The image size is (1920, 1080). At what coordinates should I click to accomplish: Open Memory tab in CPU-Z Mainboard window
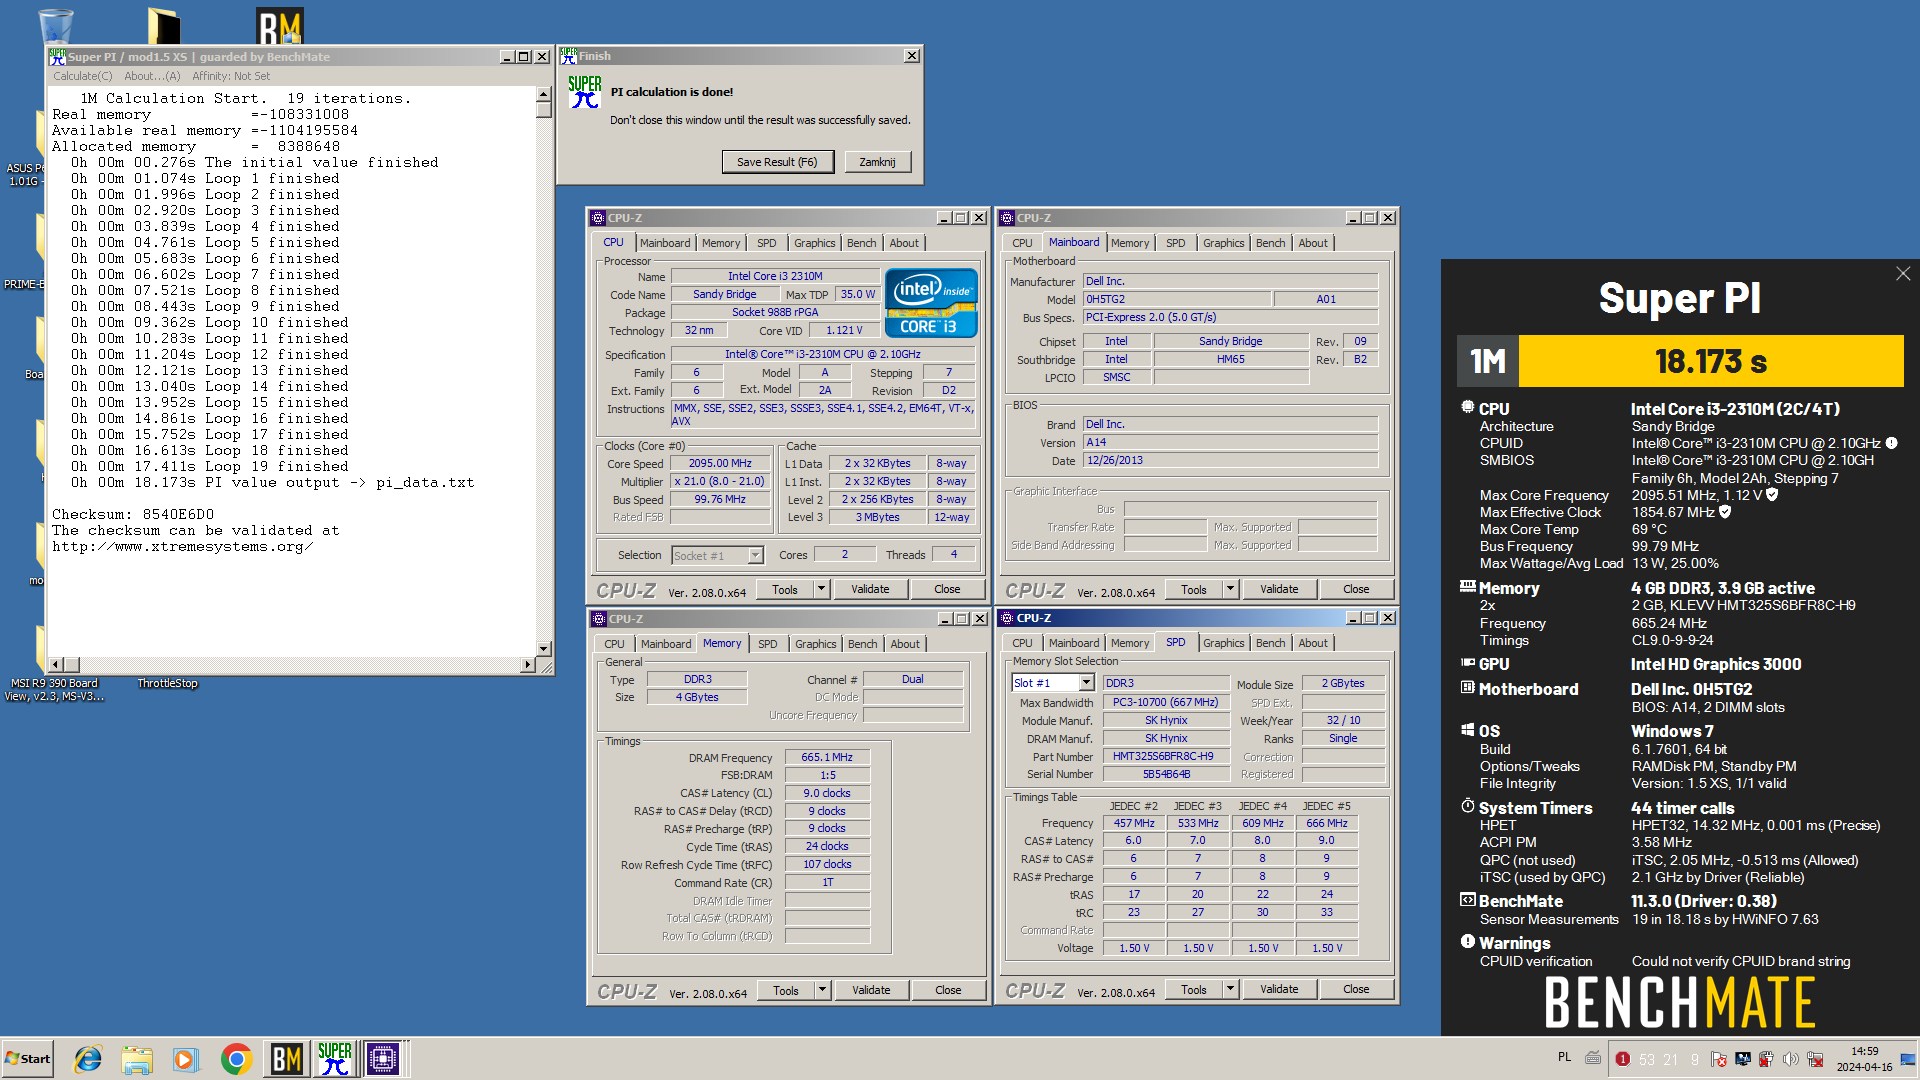1130,243
